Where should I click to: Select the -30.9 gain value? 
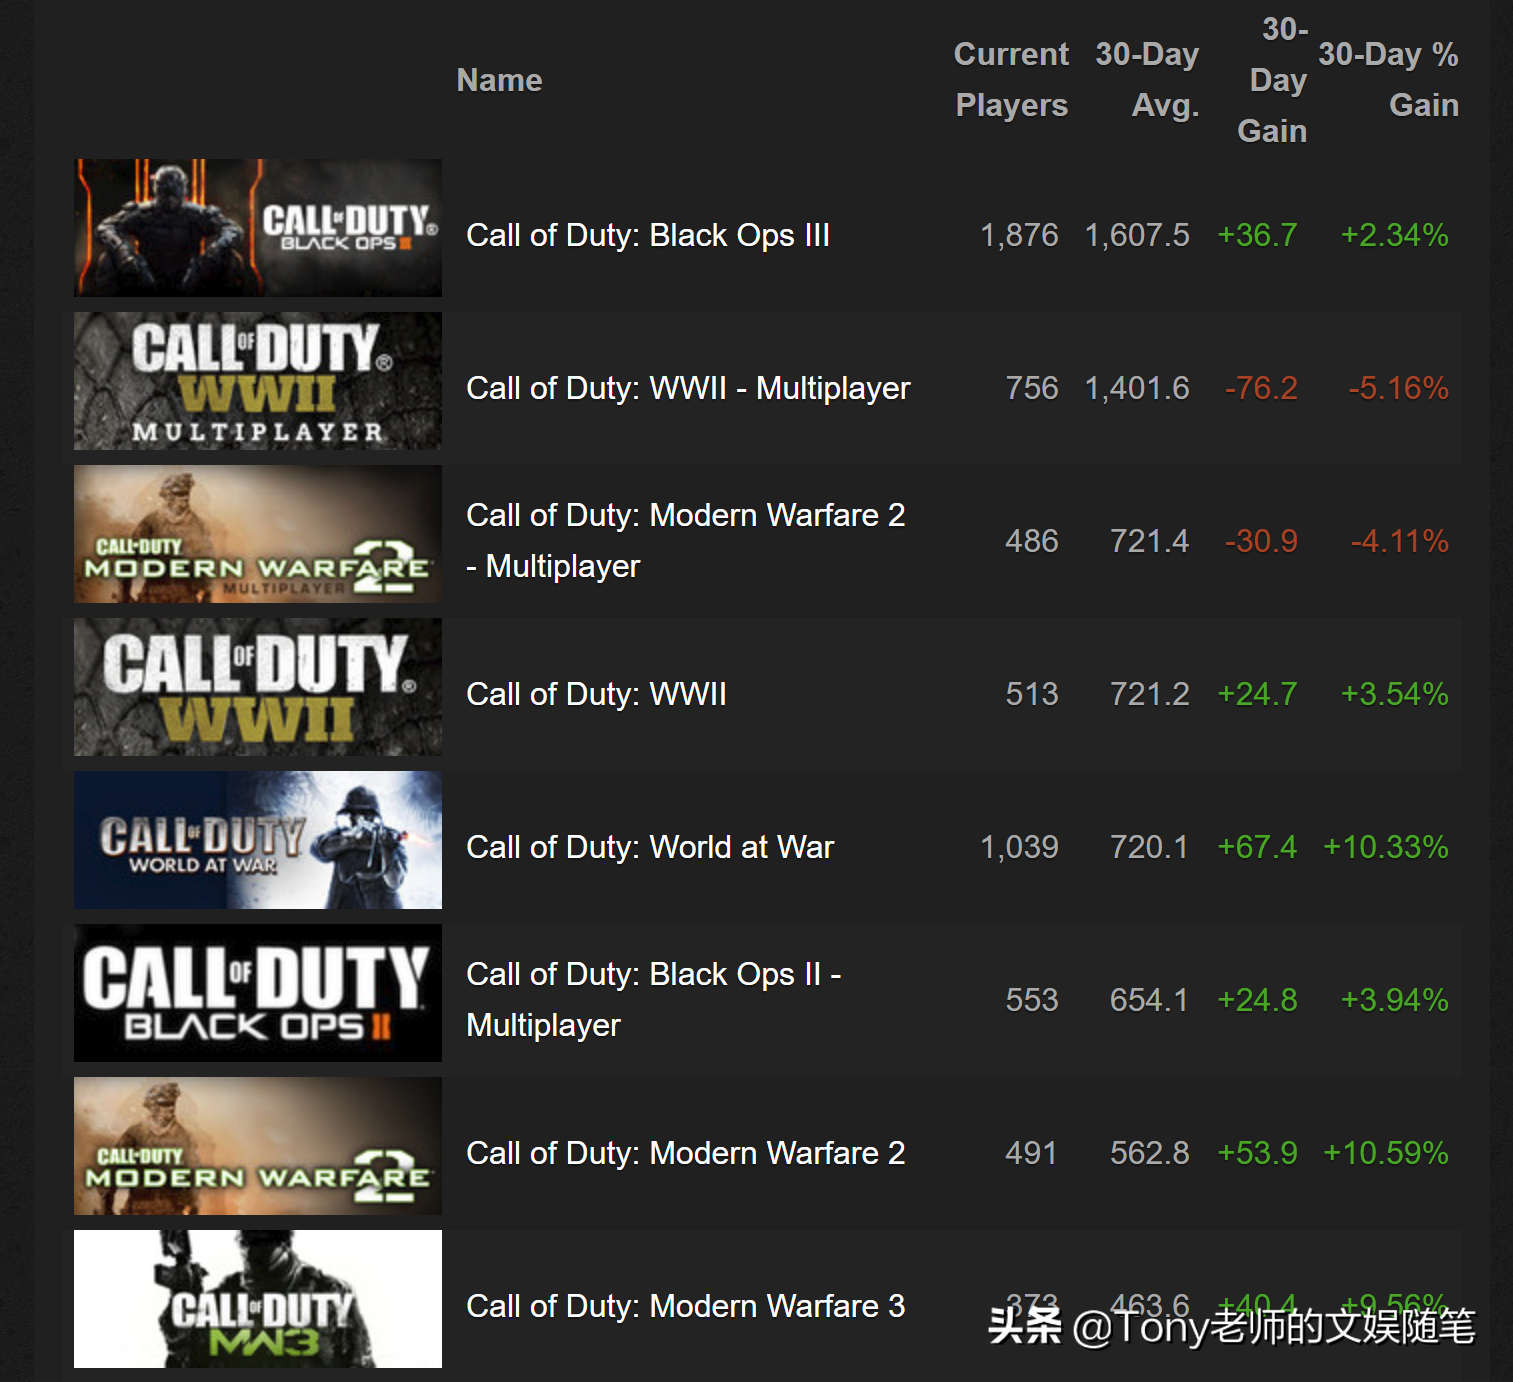click(1261, 541)
